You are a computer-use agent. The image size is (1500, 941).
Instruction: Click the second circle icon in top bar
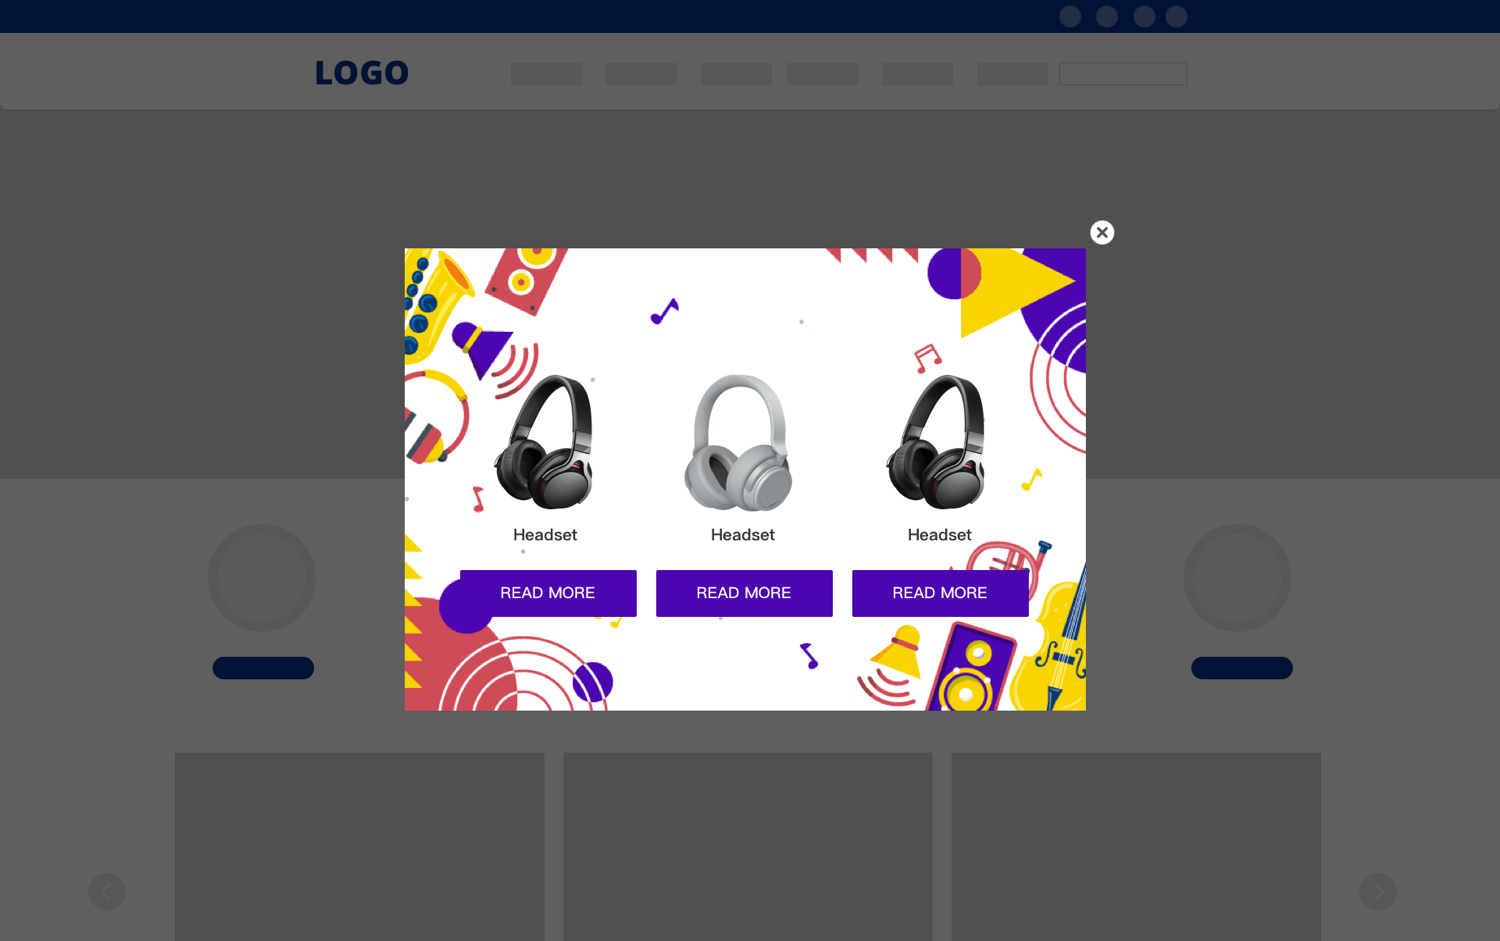[1107, 16]
